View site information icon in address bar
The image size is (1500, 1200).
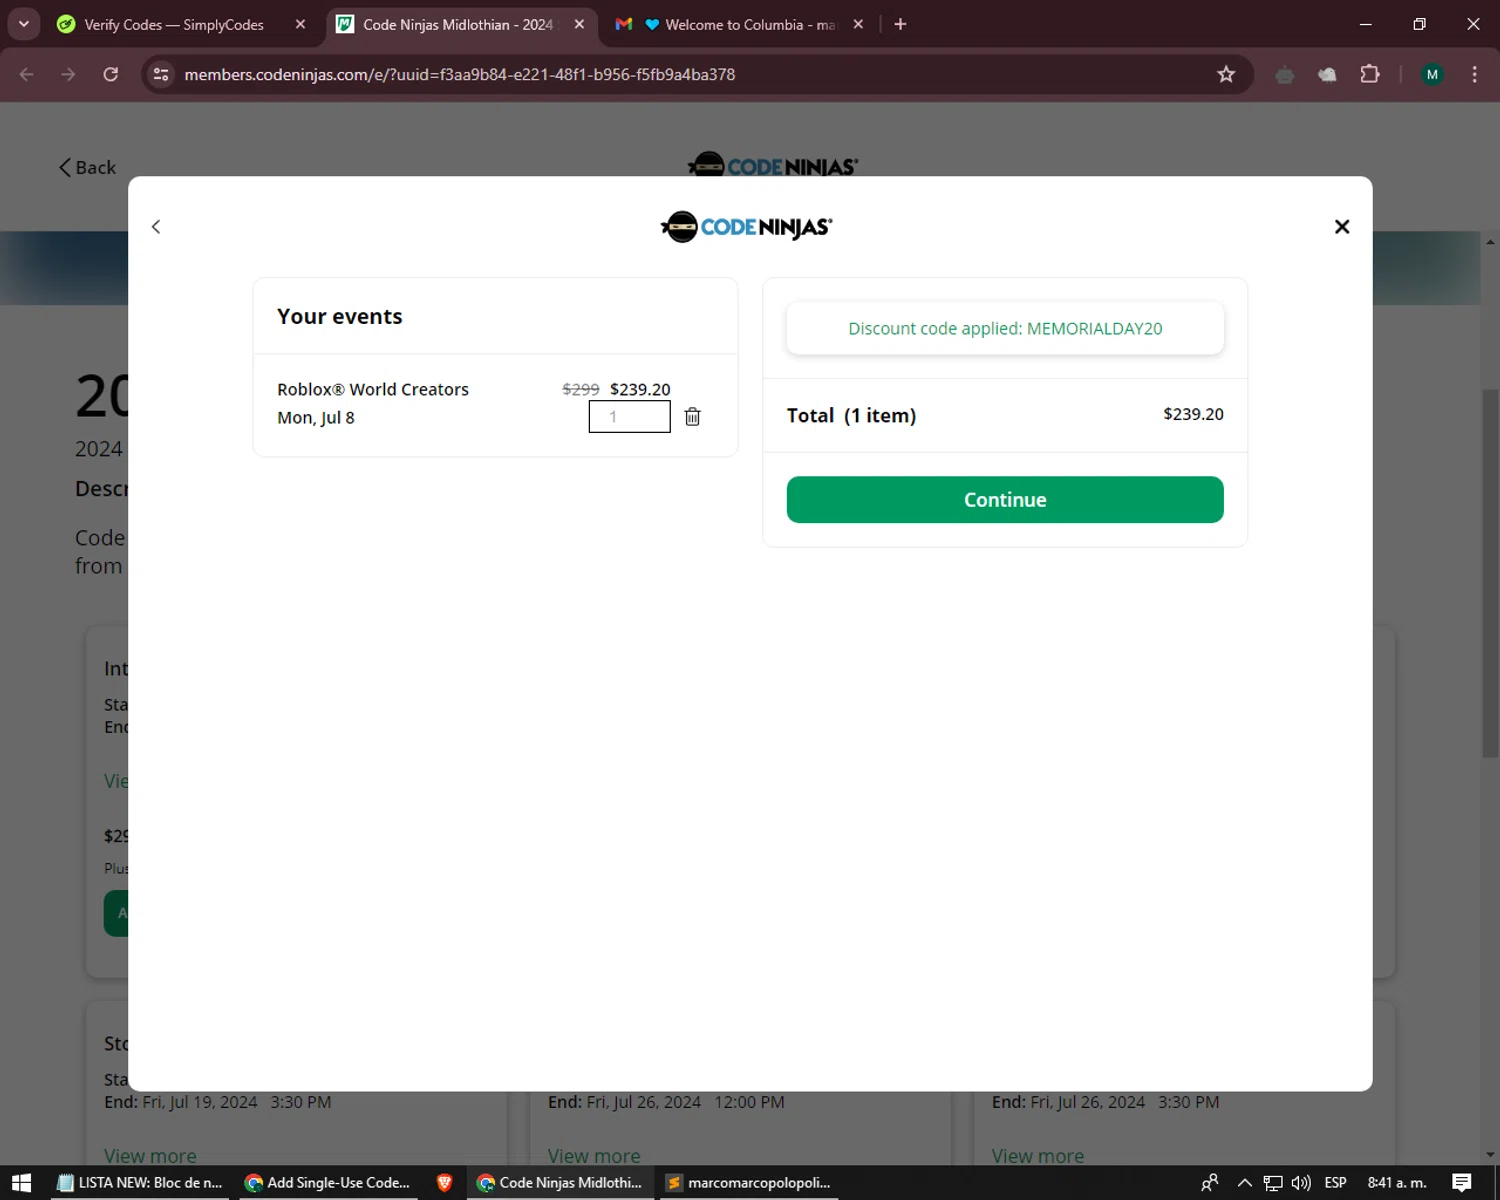coord(161,74)
